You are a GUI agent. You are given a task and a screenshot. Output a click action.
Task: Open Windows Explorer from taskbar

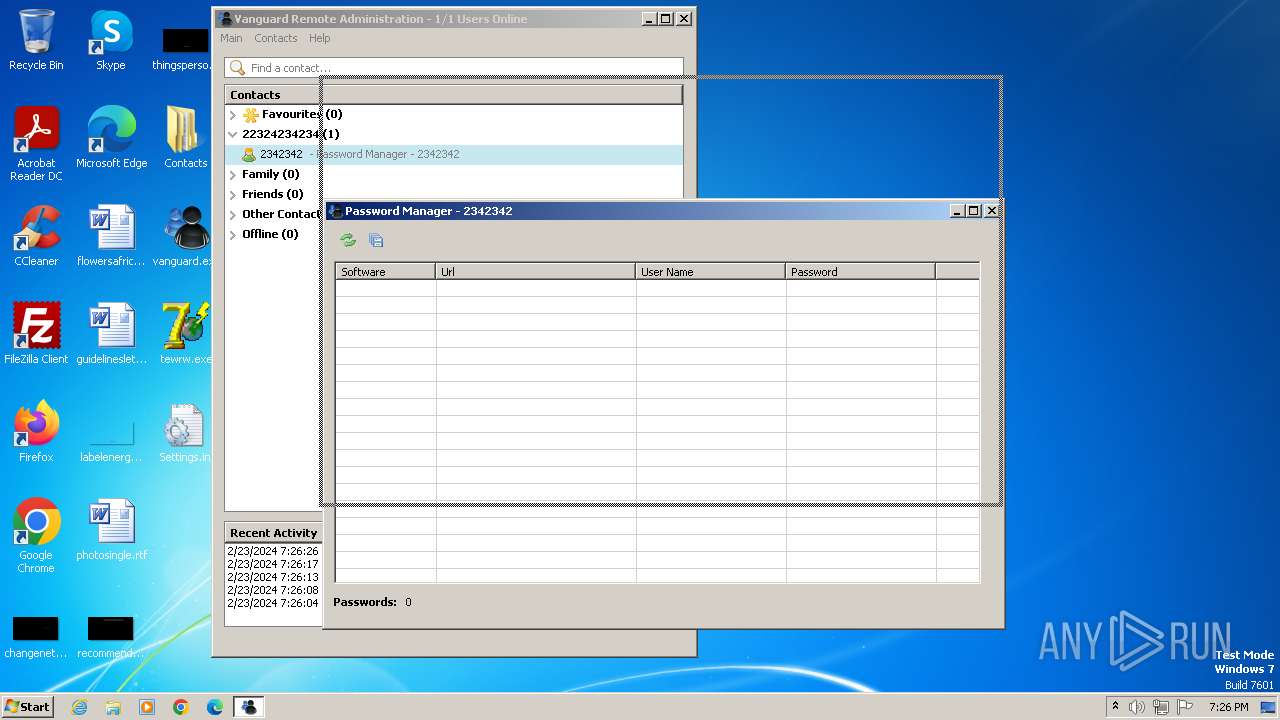coord(113,707)
